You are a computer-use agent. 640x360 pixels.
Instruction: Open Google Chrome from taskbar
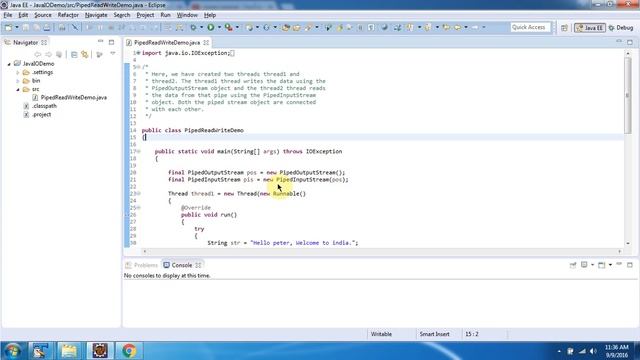(x=129, y=351)
